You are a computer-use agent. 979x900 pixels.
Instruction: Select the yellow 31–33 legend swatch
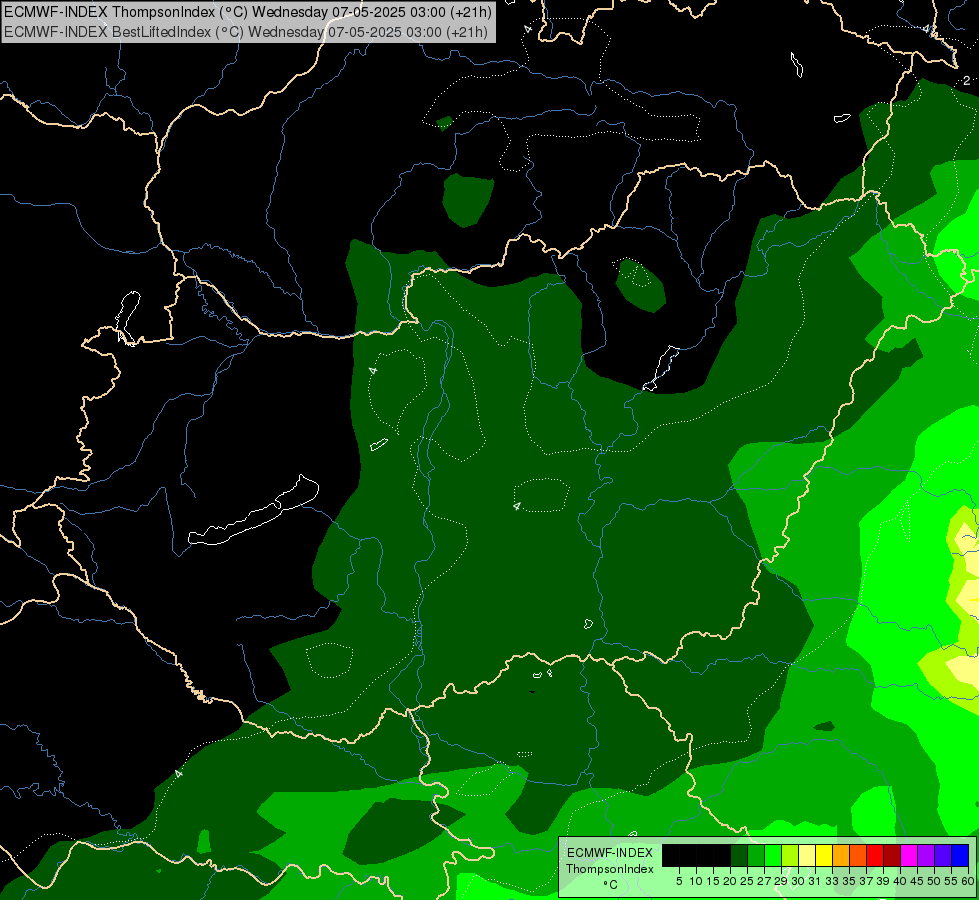click(824, 856)
